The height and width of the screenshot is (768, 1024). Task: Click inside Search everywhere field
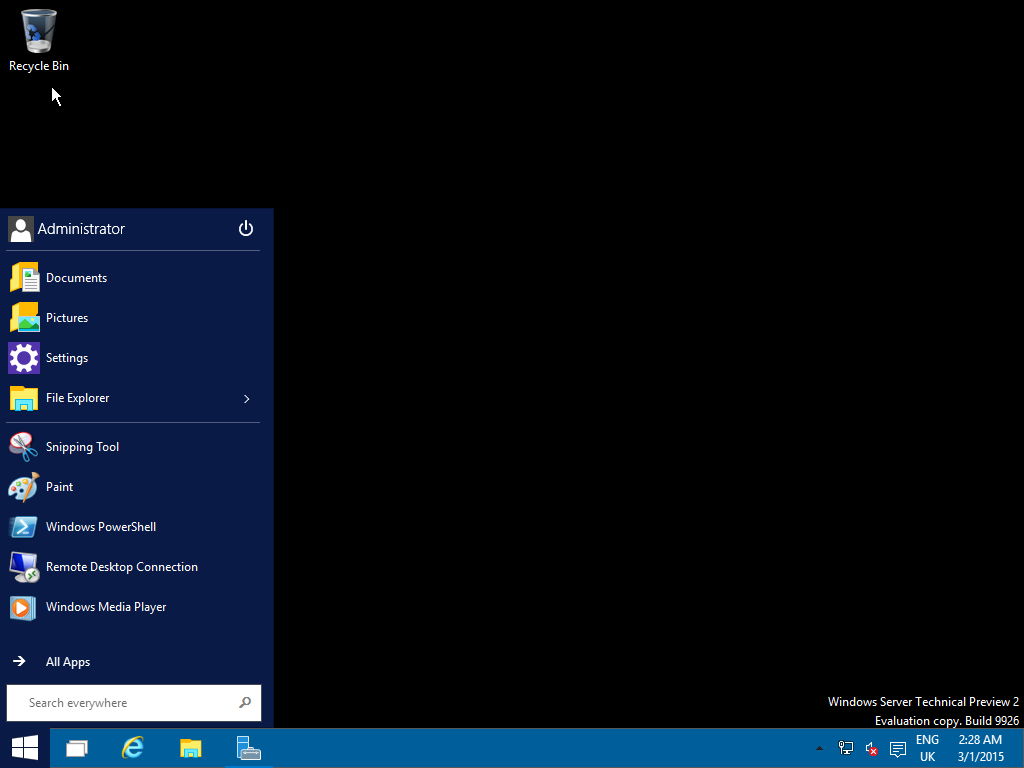pos(134,703)
